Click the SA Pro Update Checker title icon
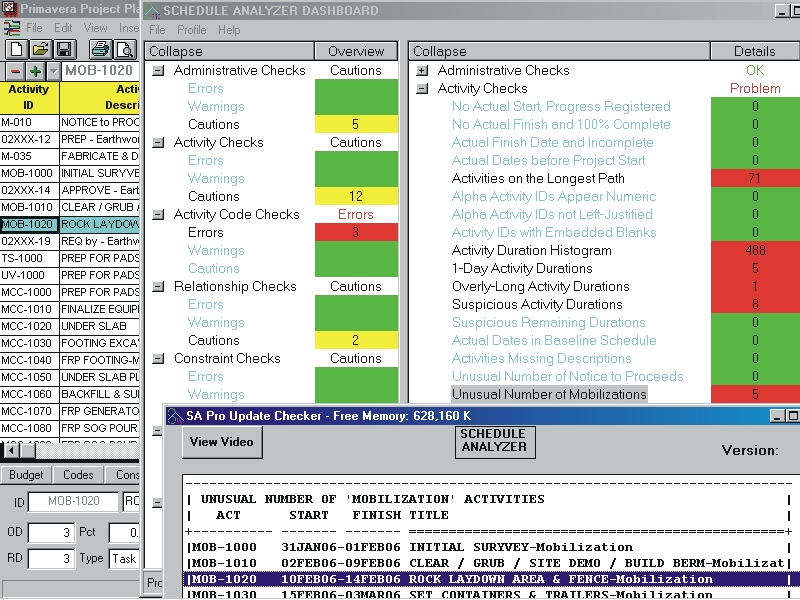Viewport: 800px width, 600px height. pyautogui.click(x=175, y=416)
